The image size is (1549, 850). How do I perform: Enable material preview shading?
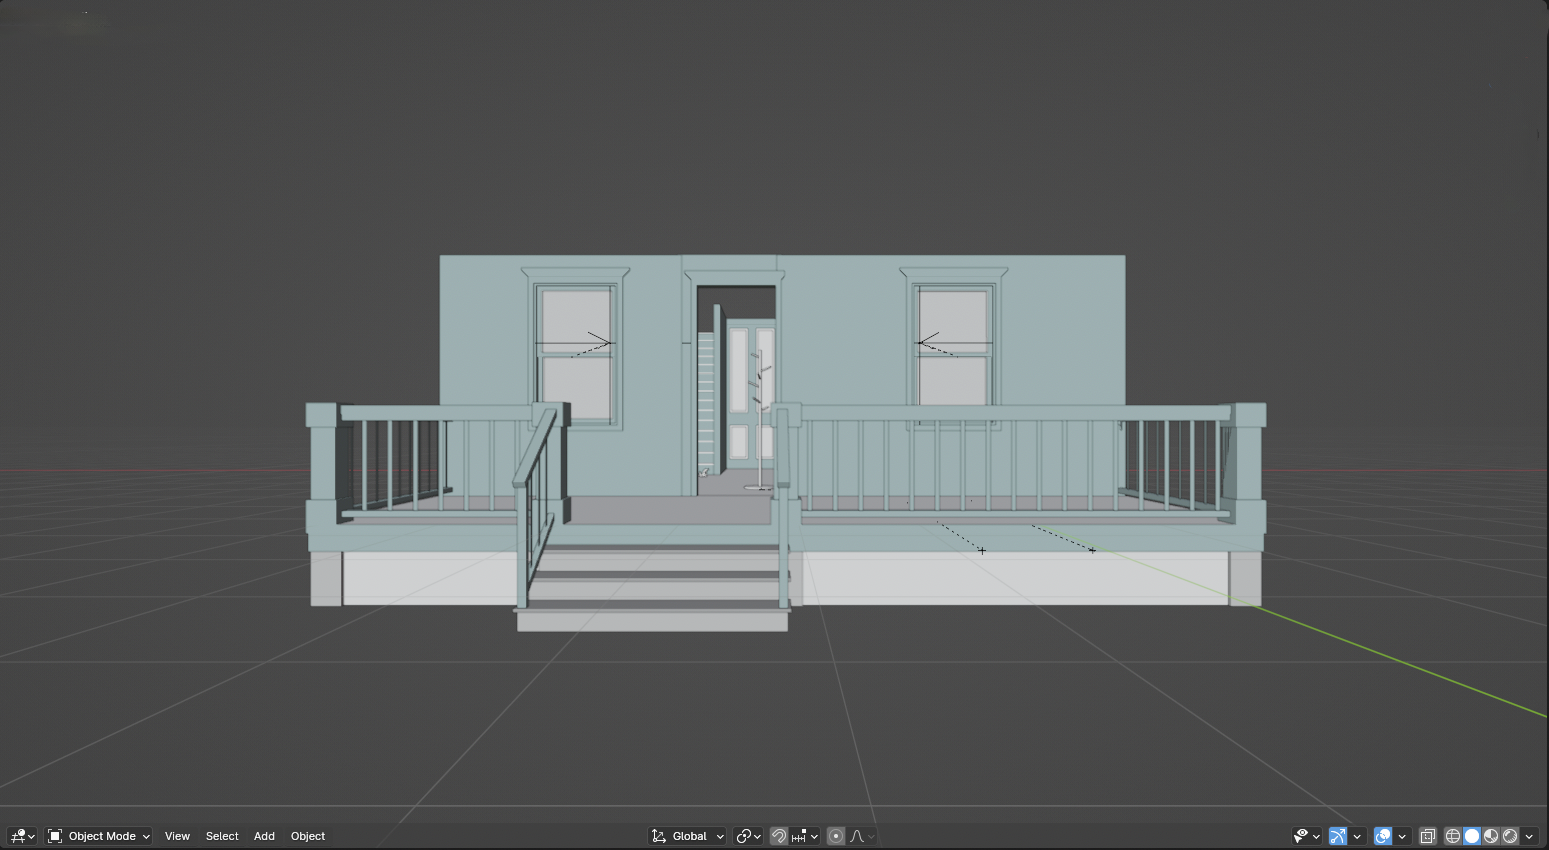pyautogui.click(x=1491, y=836)
